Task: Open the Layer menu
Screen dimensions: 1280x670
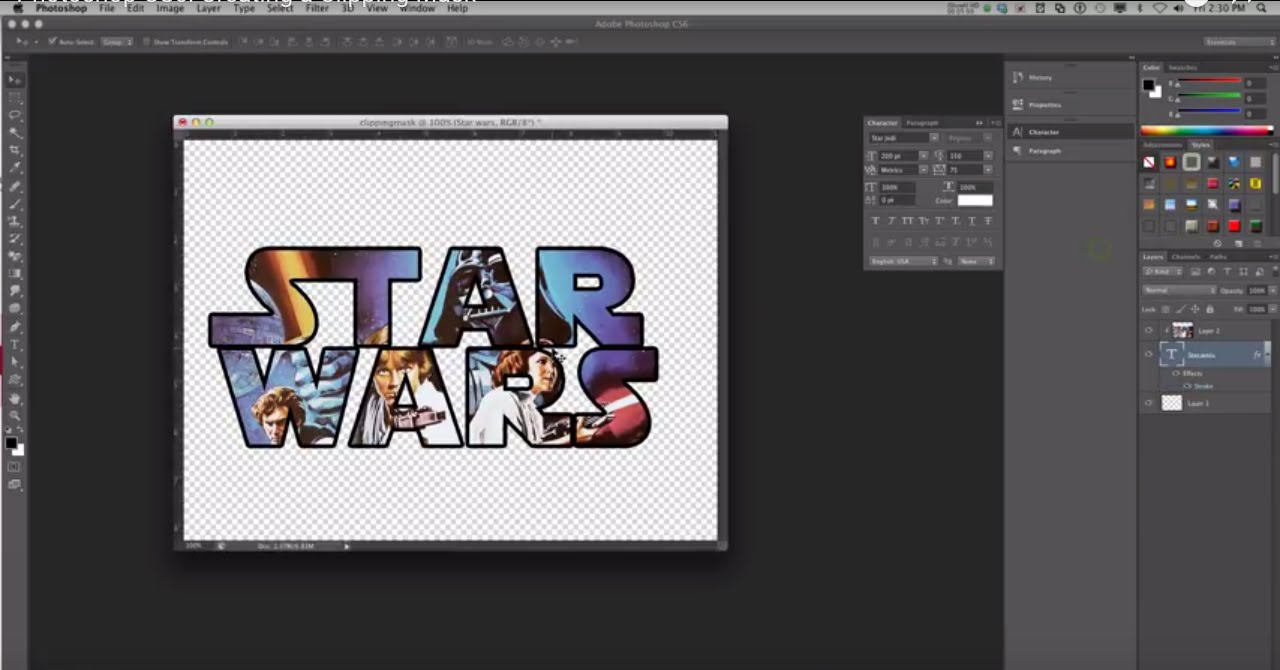Action: point(208,8)
